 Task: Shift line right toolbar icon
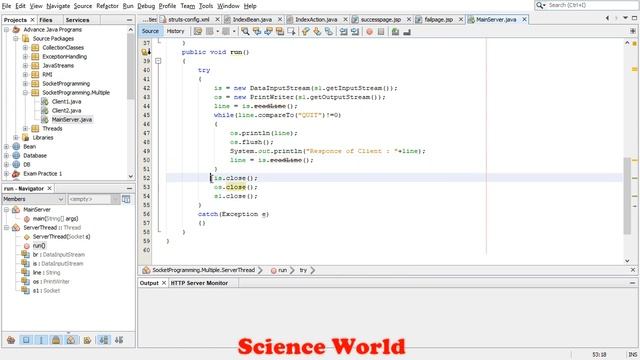click(355, 31)
